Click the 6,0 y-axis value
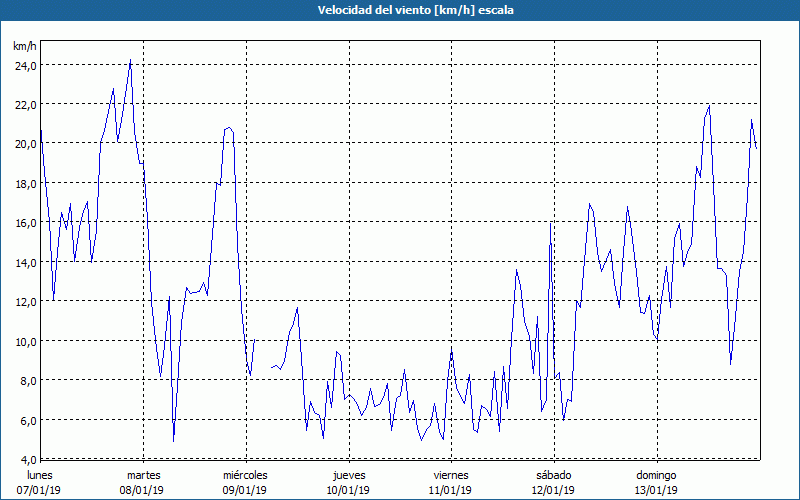This screenshot has width=800, height=500. [x=28, y=421]
